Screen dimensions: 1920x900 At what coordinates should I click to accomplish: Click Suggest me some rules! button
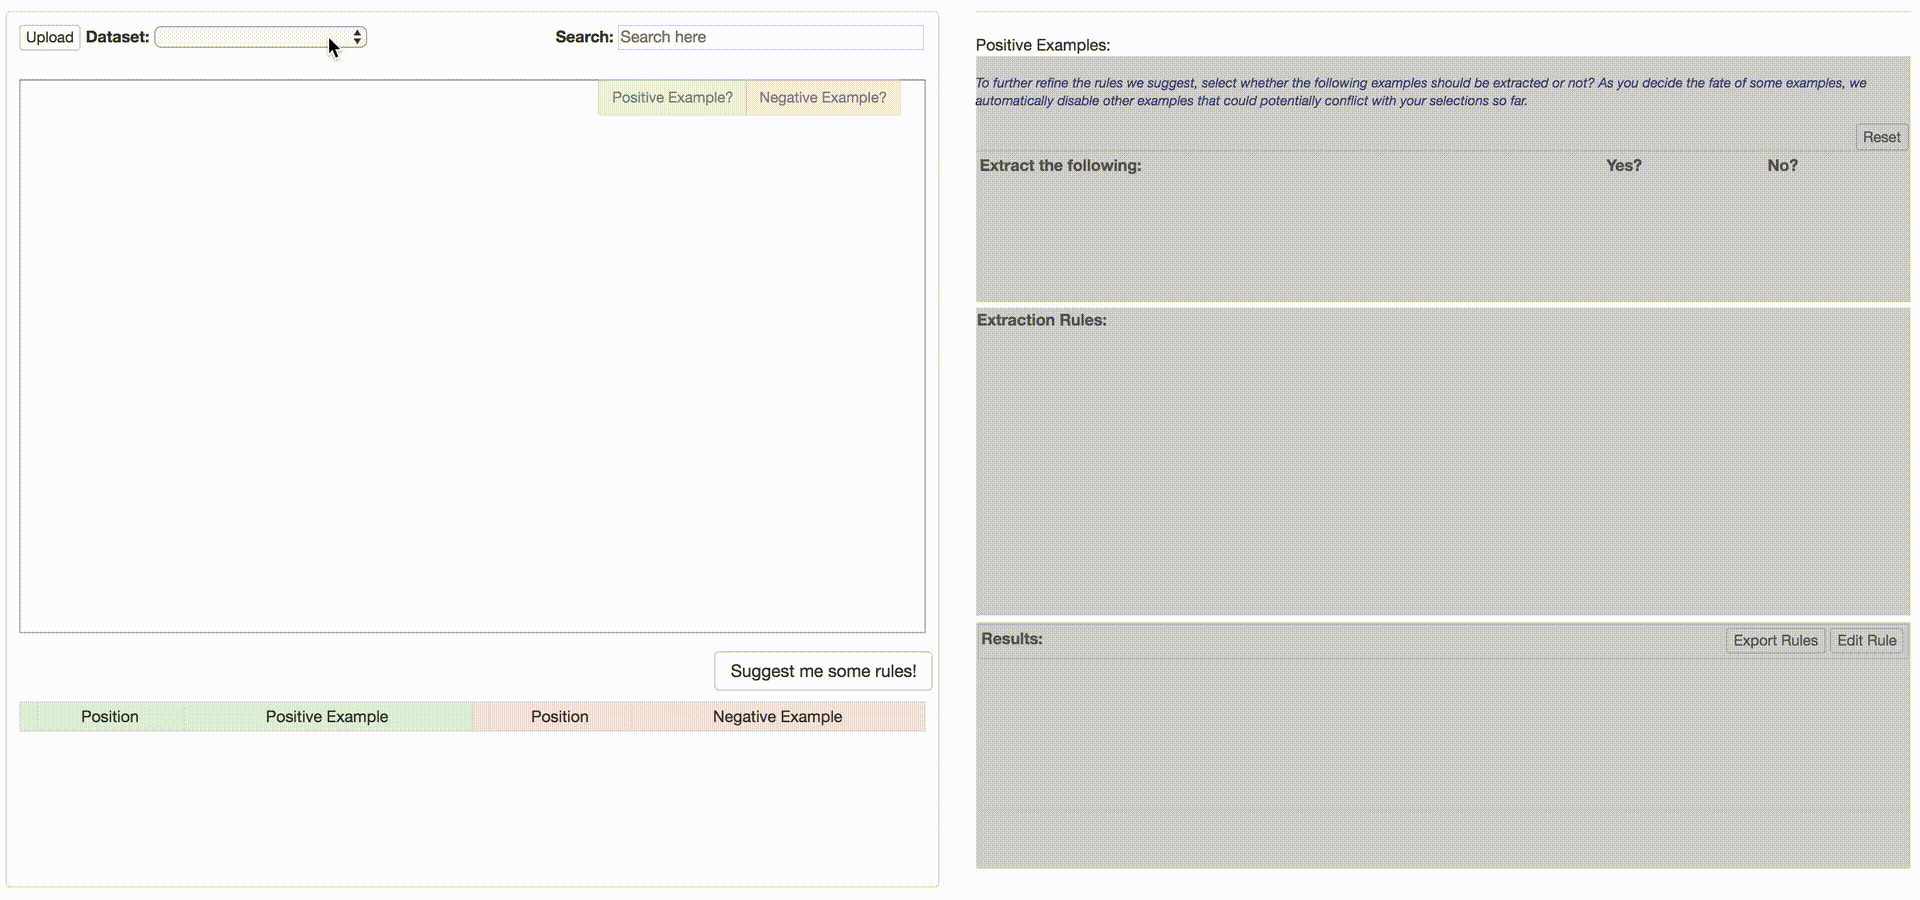coord(823,671)
